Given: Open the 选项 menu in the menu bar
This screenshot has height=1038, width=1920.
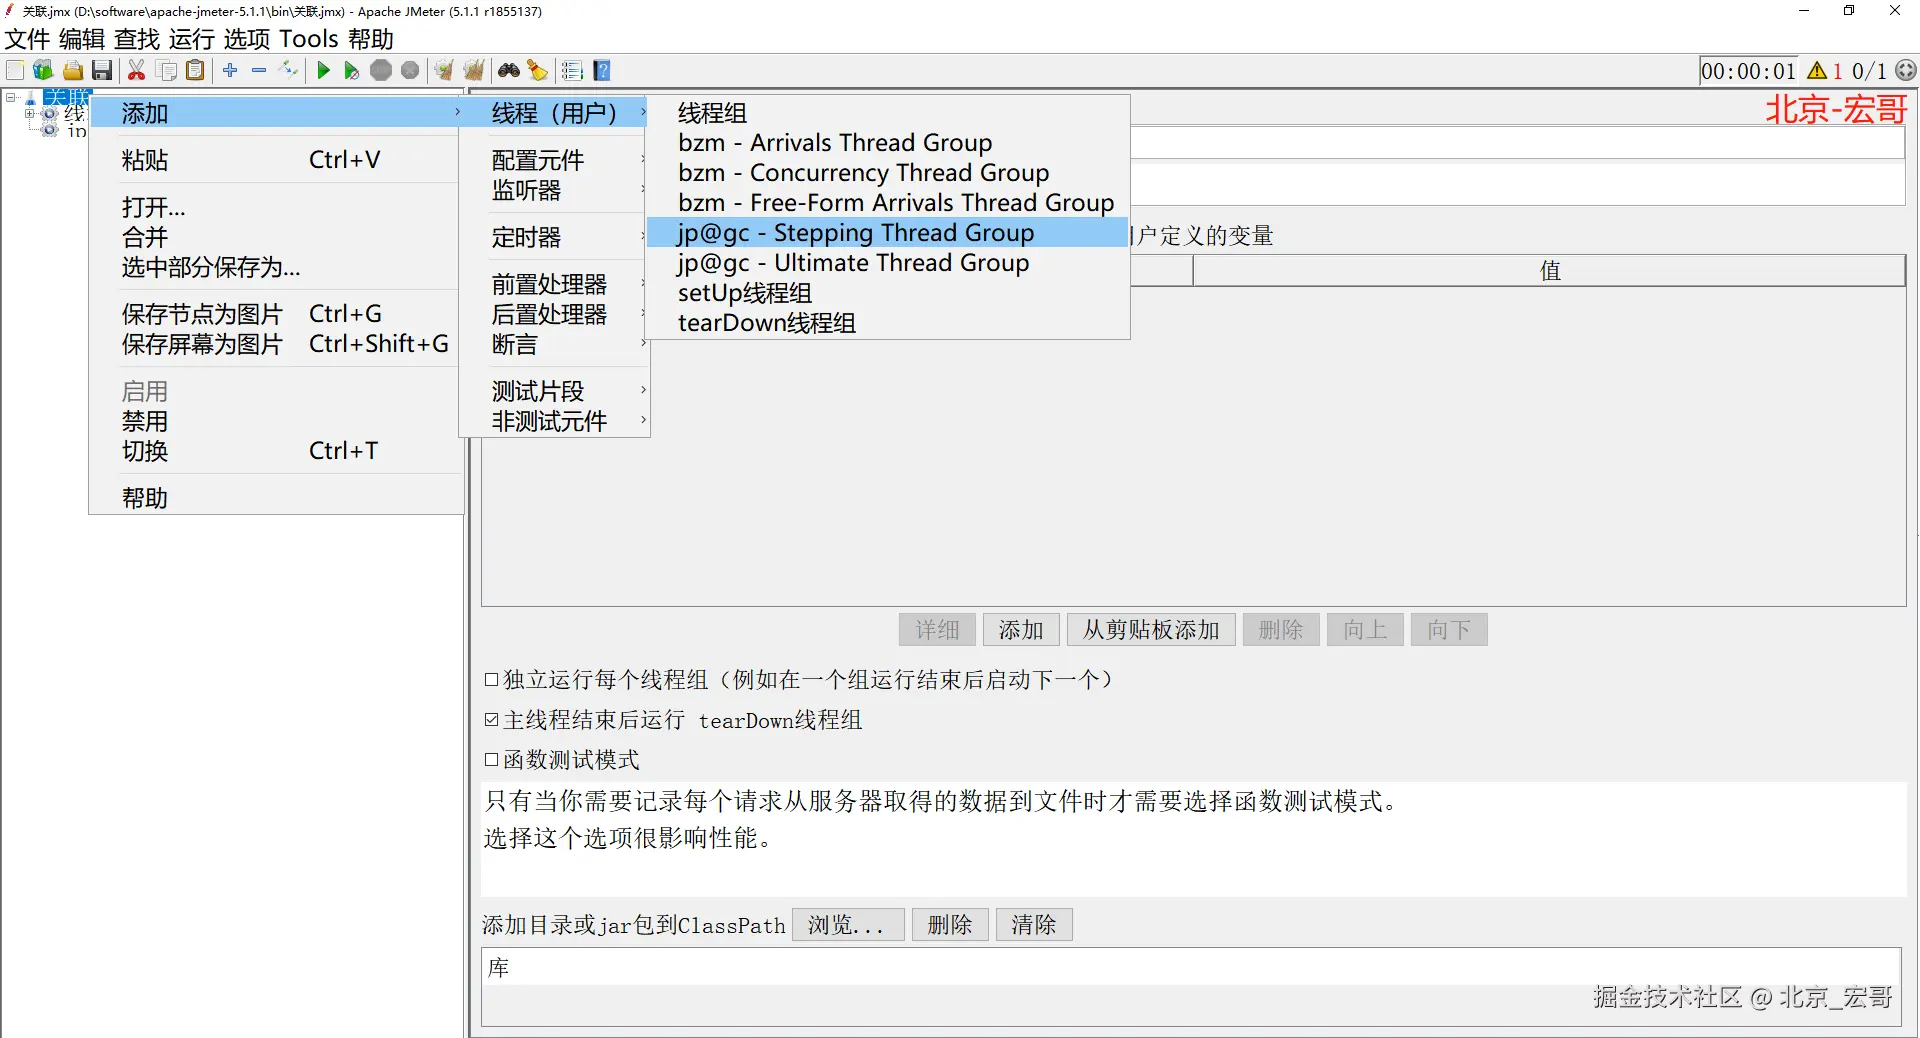Looking at the screenshot, I should tap(246, 39).
